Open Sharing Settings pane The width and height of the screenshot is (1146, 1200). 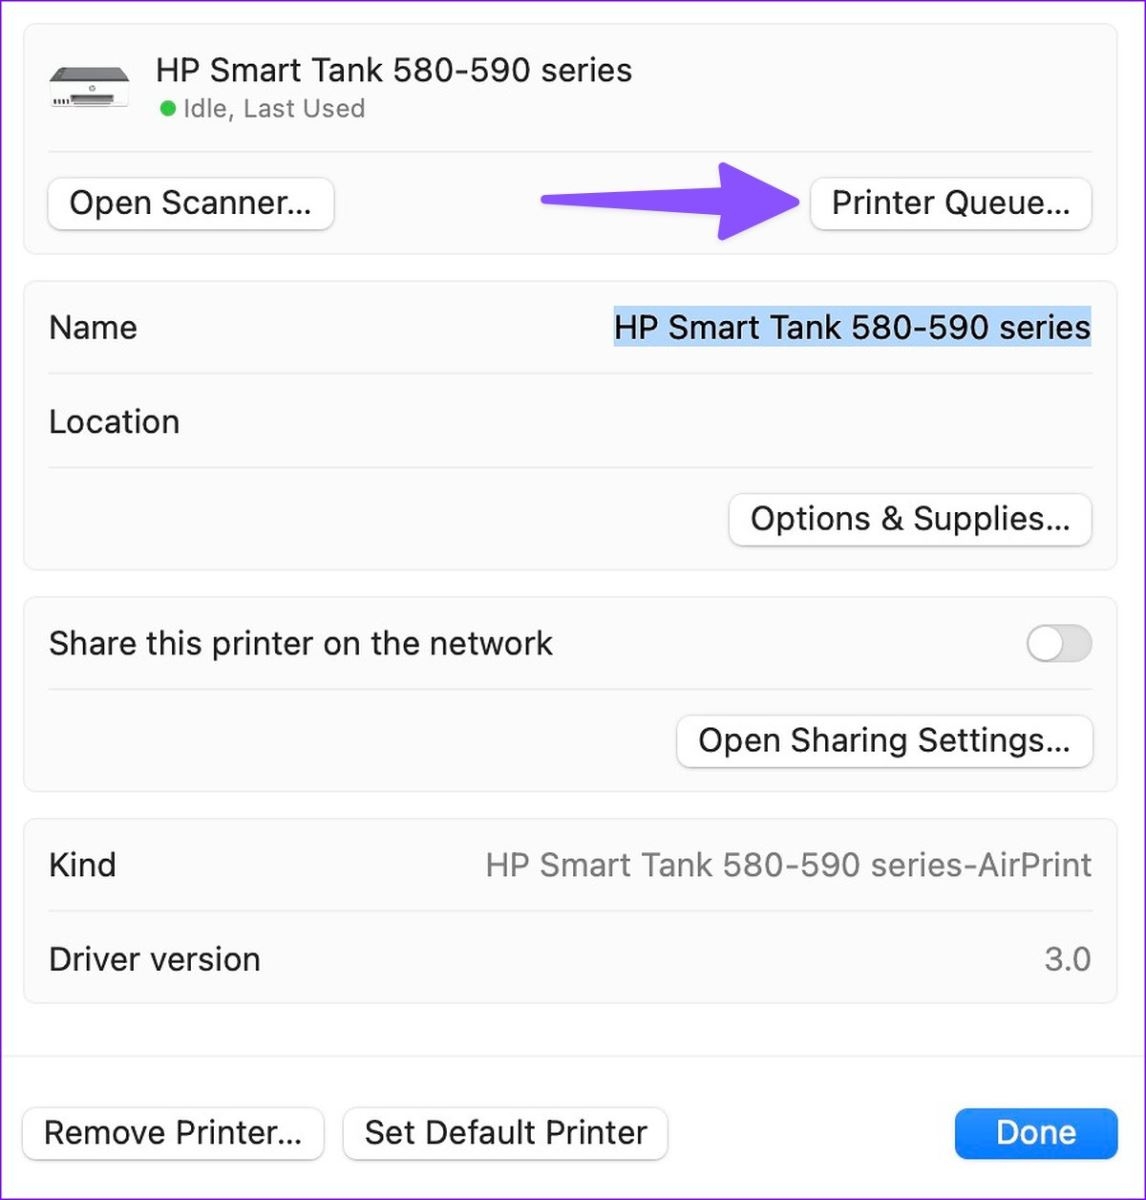coord(884,741)
